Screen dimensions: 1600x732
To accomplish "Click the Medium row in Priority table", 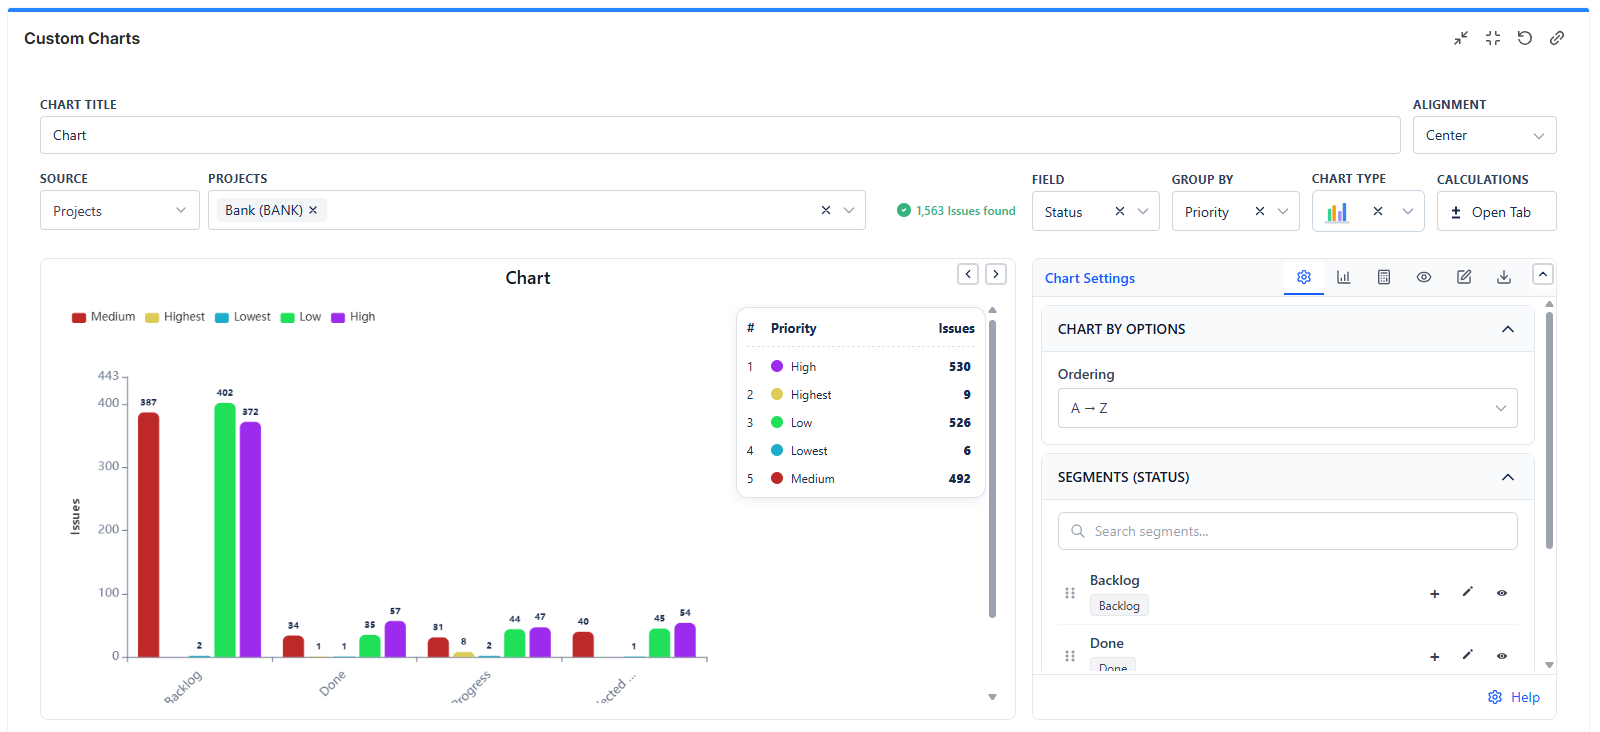I will coord(861,479).
